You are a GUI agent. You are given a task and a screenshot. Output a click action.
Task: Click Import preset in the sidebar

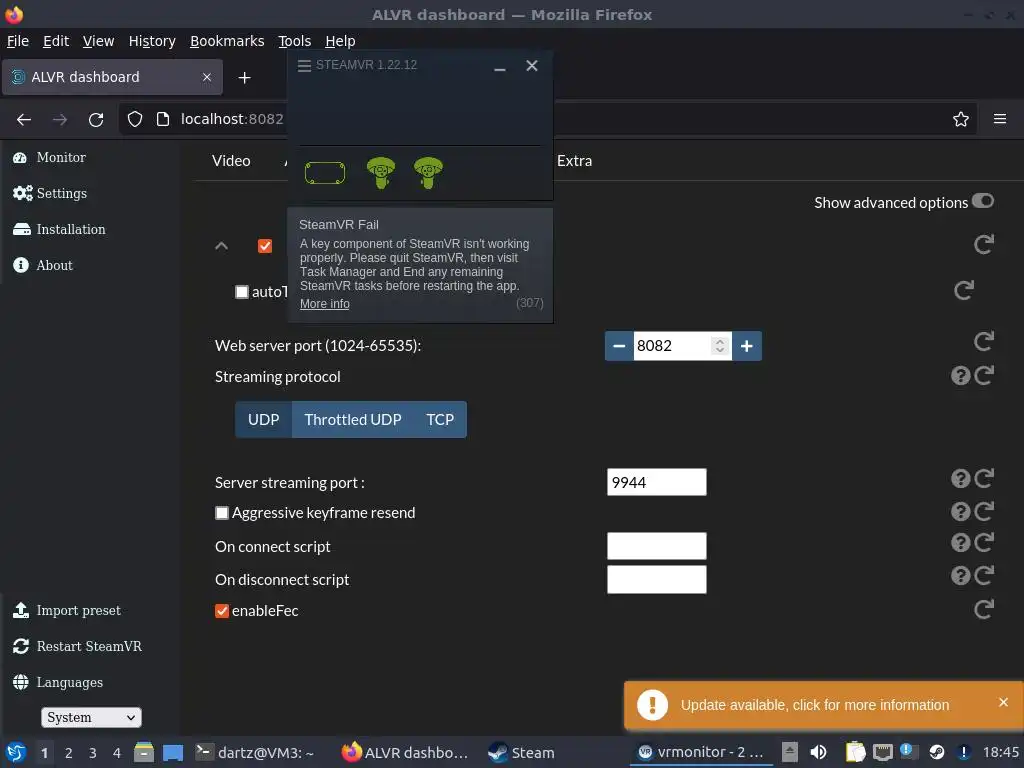67,611
